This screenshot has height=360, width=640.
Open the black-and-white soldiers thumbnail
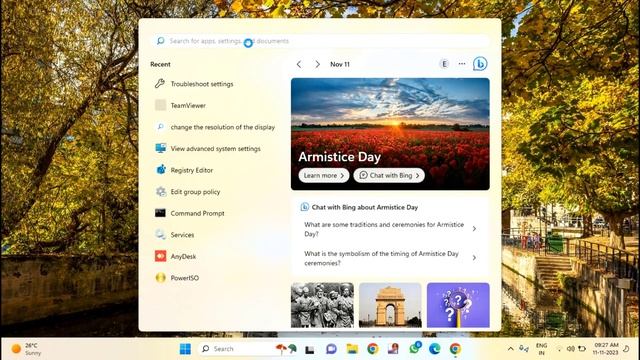(x=322, y=305)
